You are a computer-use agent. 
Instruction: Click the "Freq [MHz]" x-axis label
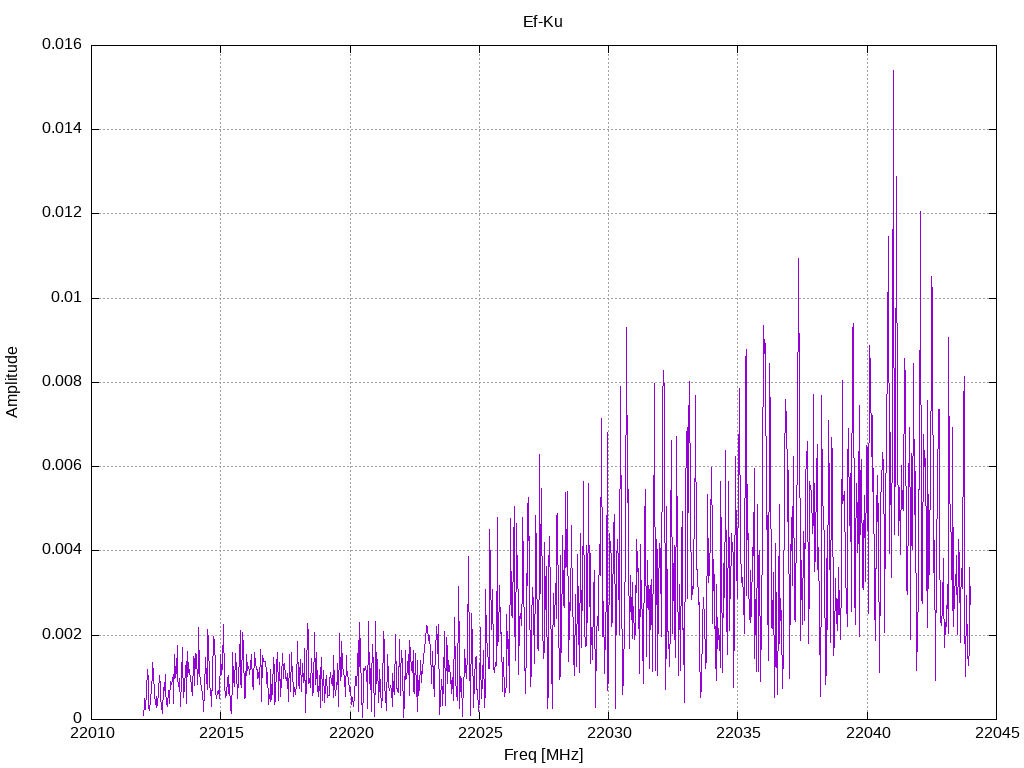(543, 755)
